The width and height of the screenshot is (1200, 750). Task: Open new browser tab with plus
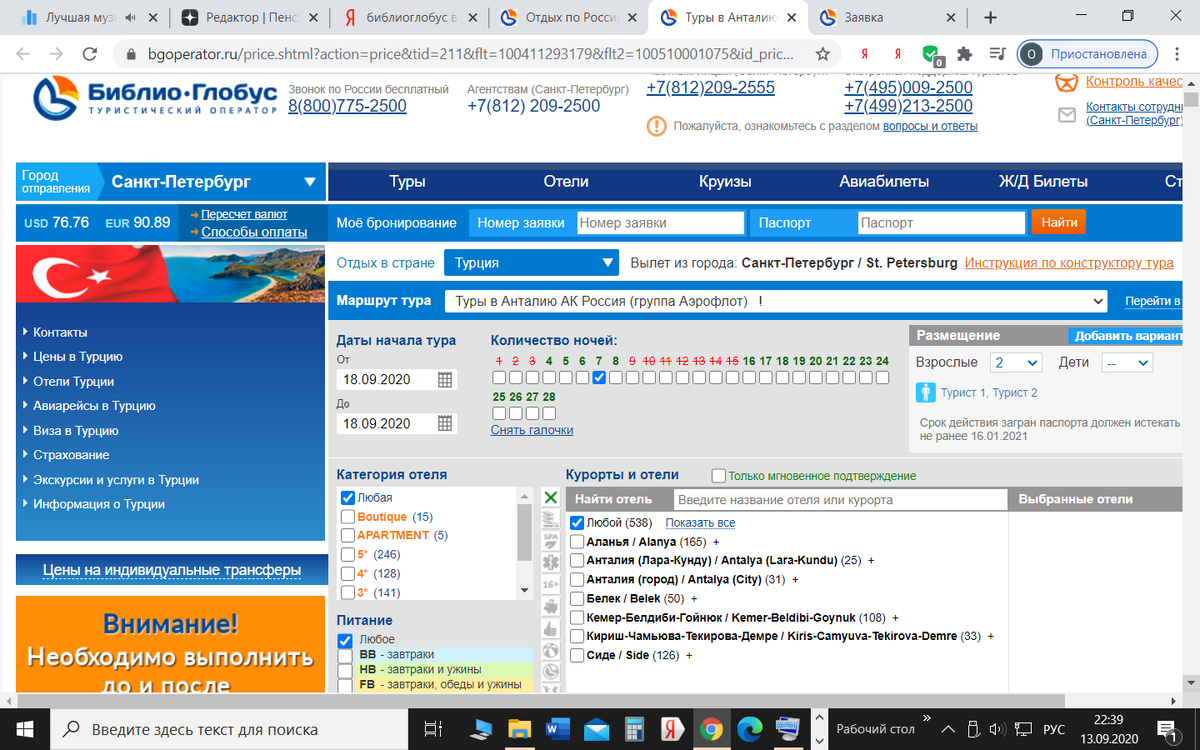tap(990, 17)
